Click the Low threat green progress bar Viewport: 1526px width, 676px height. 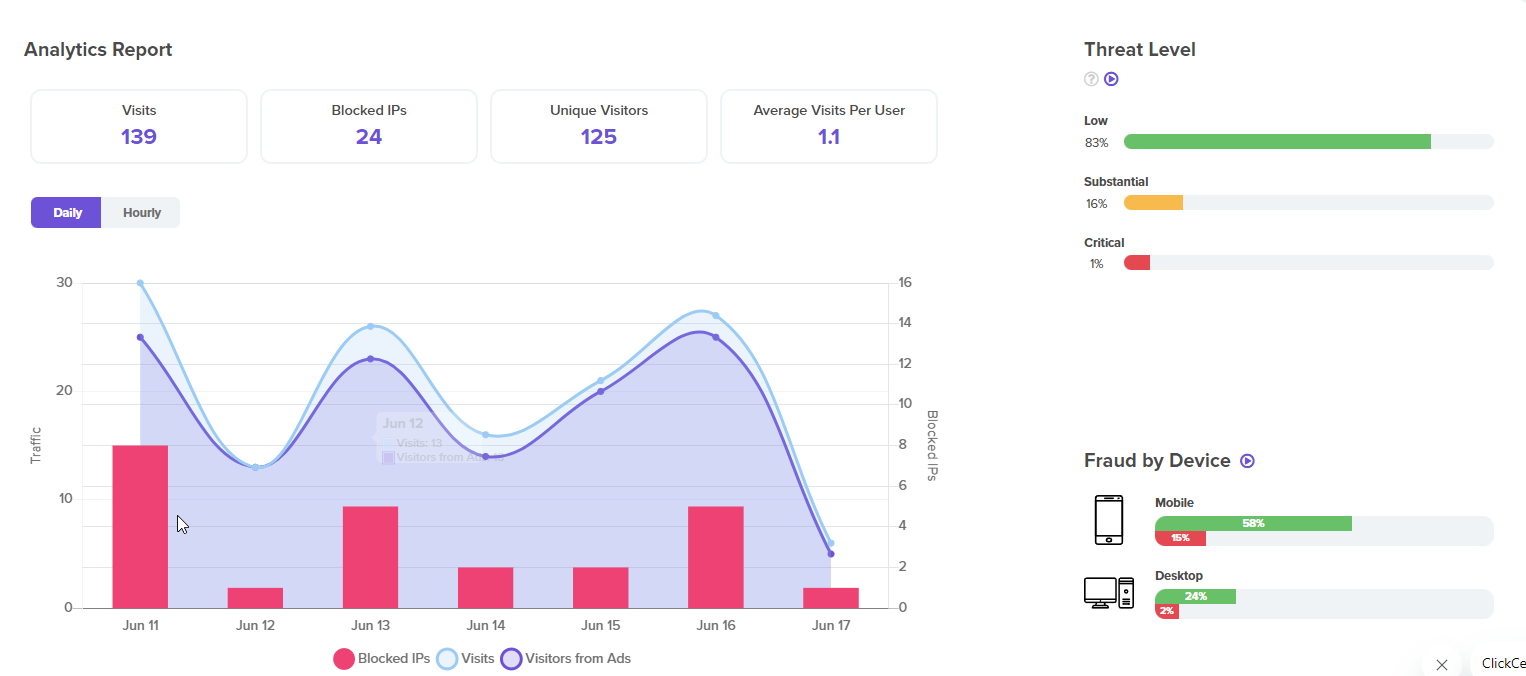tap(1277, 142)
